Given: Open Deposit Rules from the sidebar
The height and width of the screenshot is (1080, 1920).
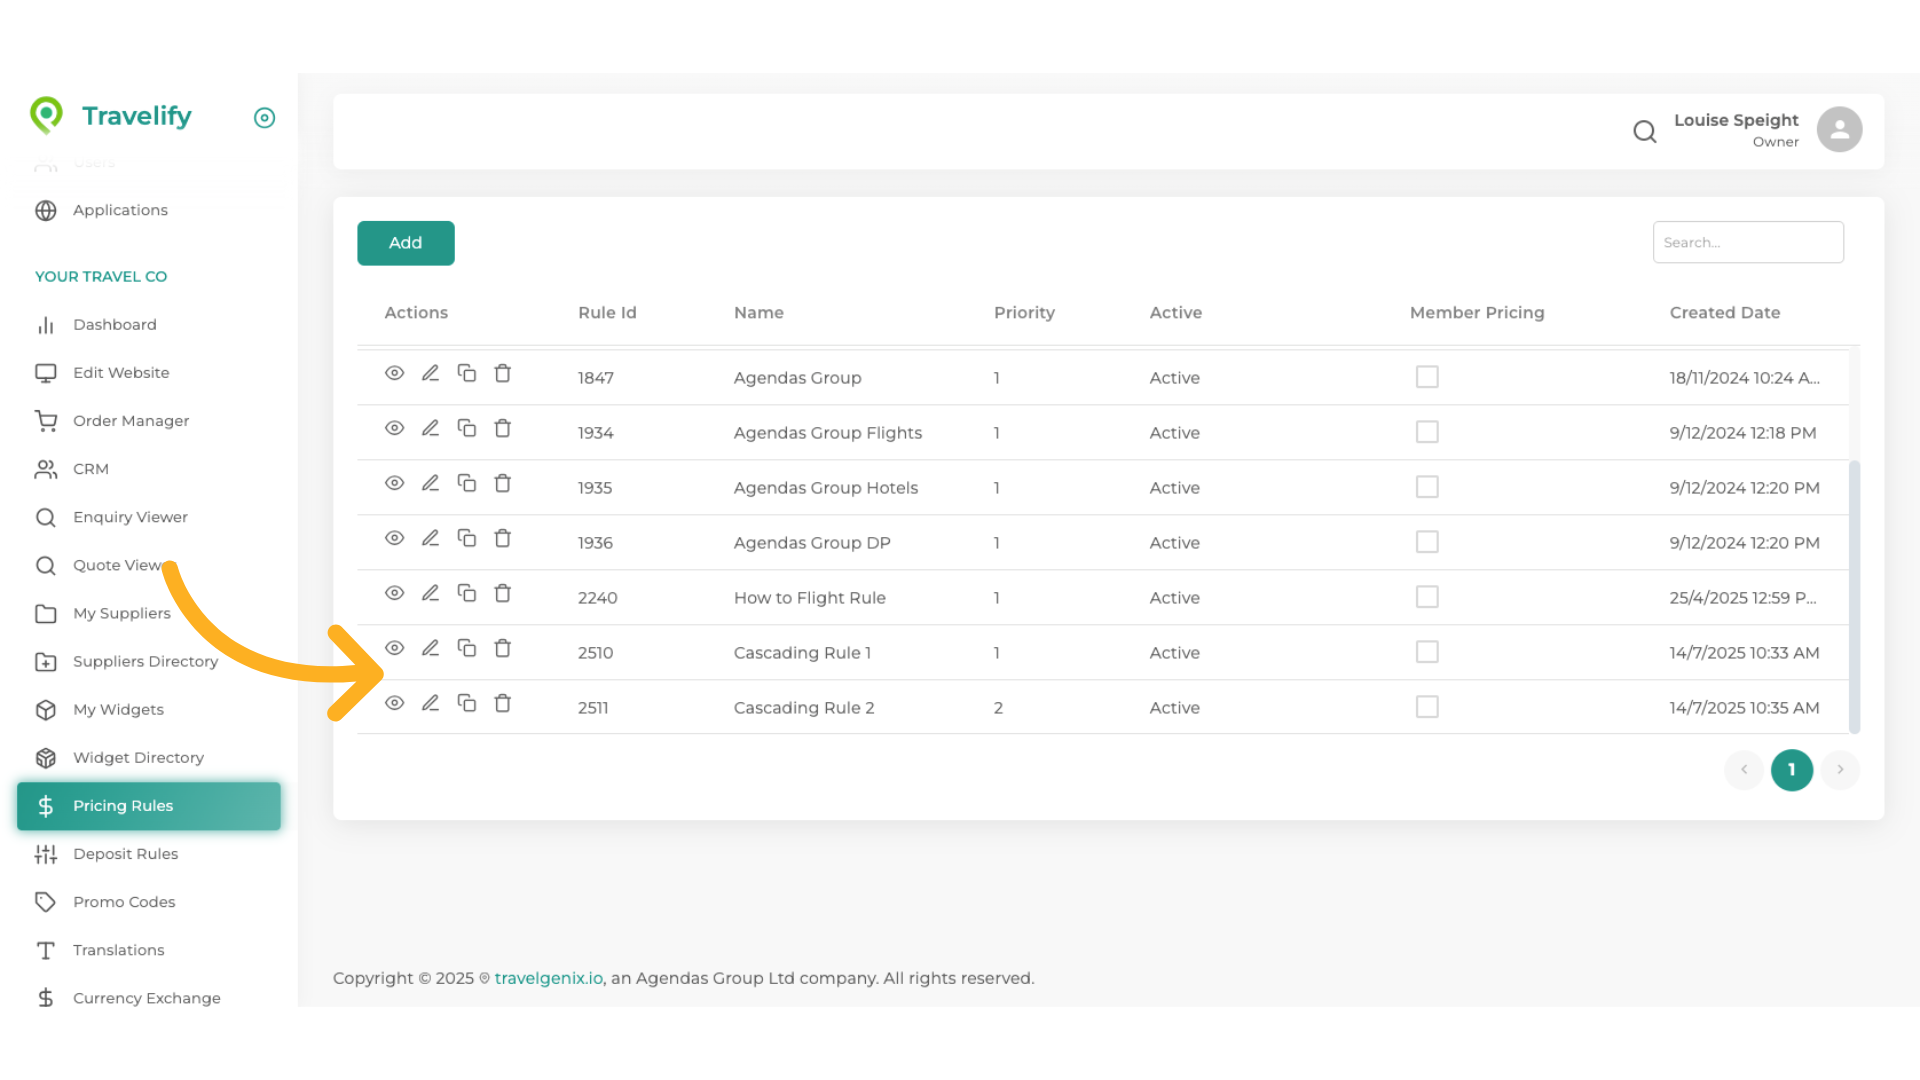Looking at the screenshot, I should pyautogui.click(x=125, y=854).
